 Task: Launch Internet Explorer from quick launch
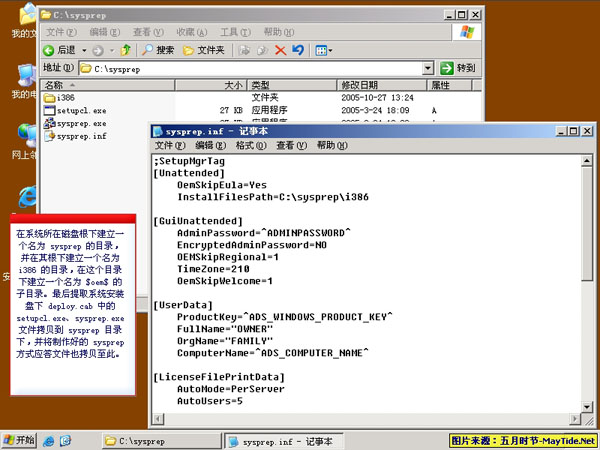tap(48, 441)
